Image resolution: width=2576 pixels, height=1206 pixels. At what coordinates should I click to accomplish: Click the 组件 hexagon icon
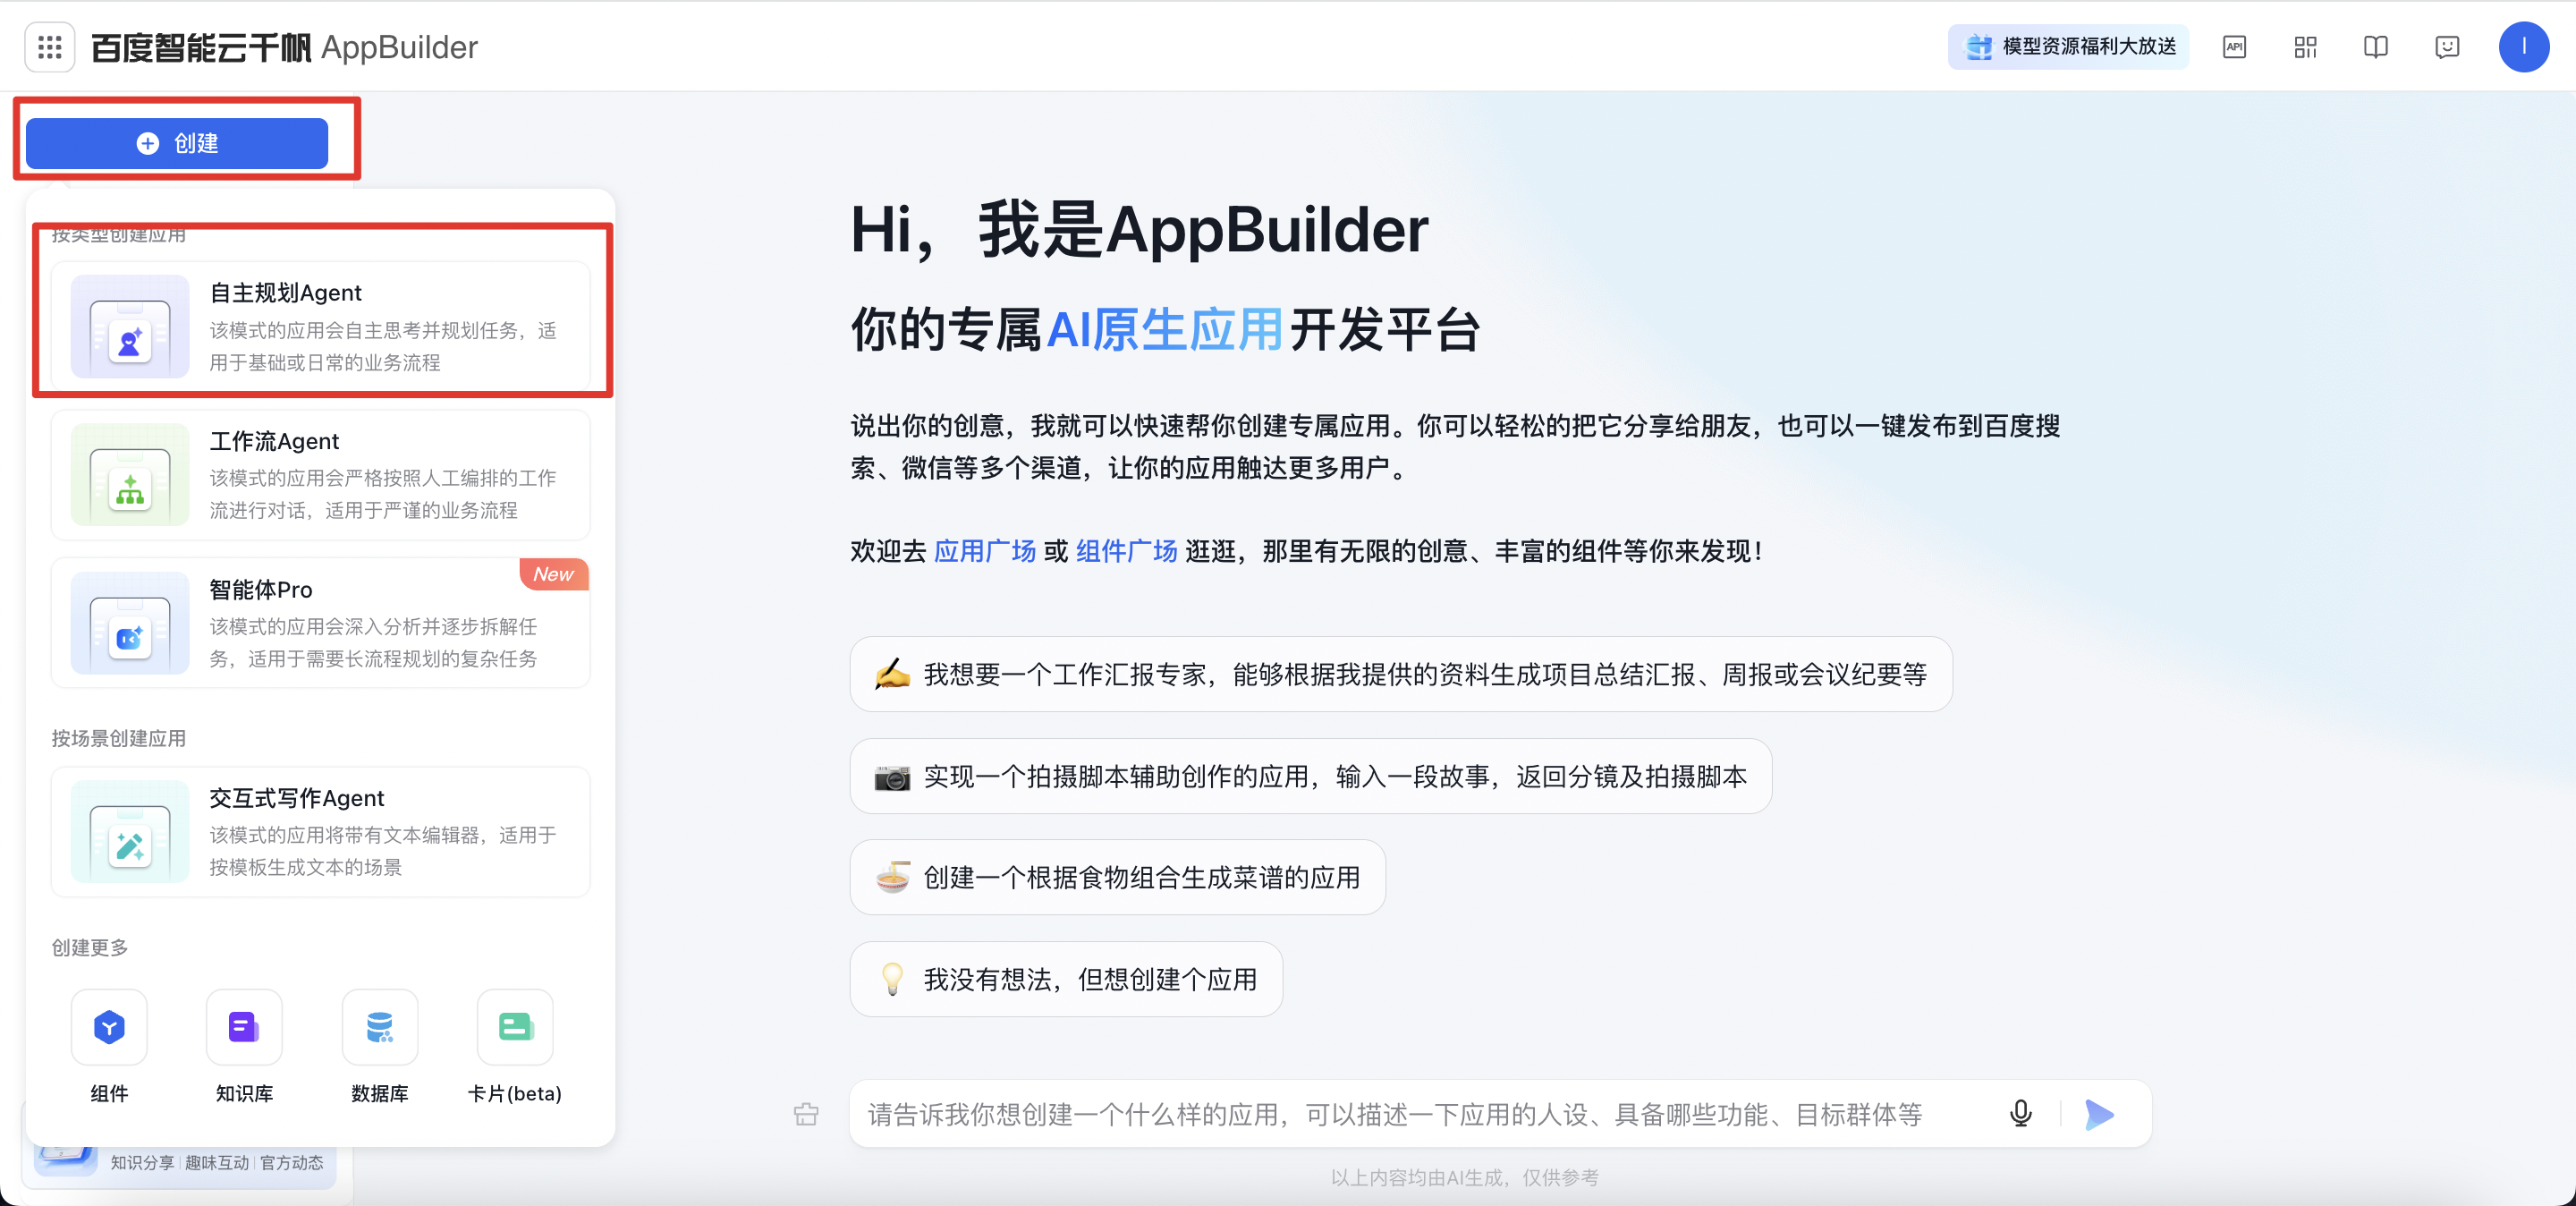pyautogui.click(x=109, y=1027)
